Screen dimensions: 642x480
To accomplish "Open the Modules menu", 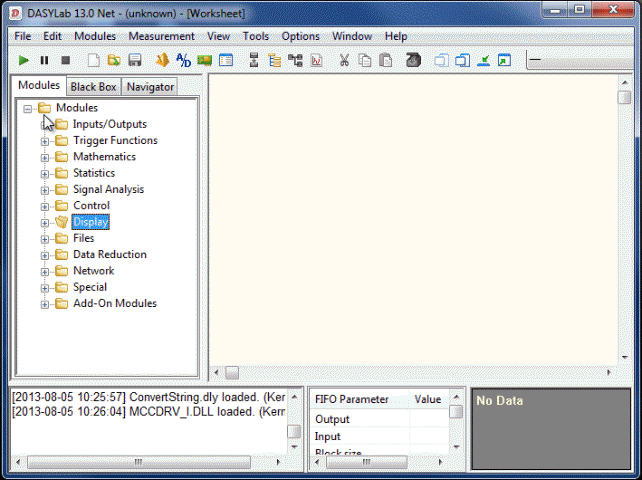I will (95, 36).
